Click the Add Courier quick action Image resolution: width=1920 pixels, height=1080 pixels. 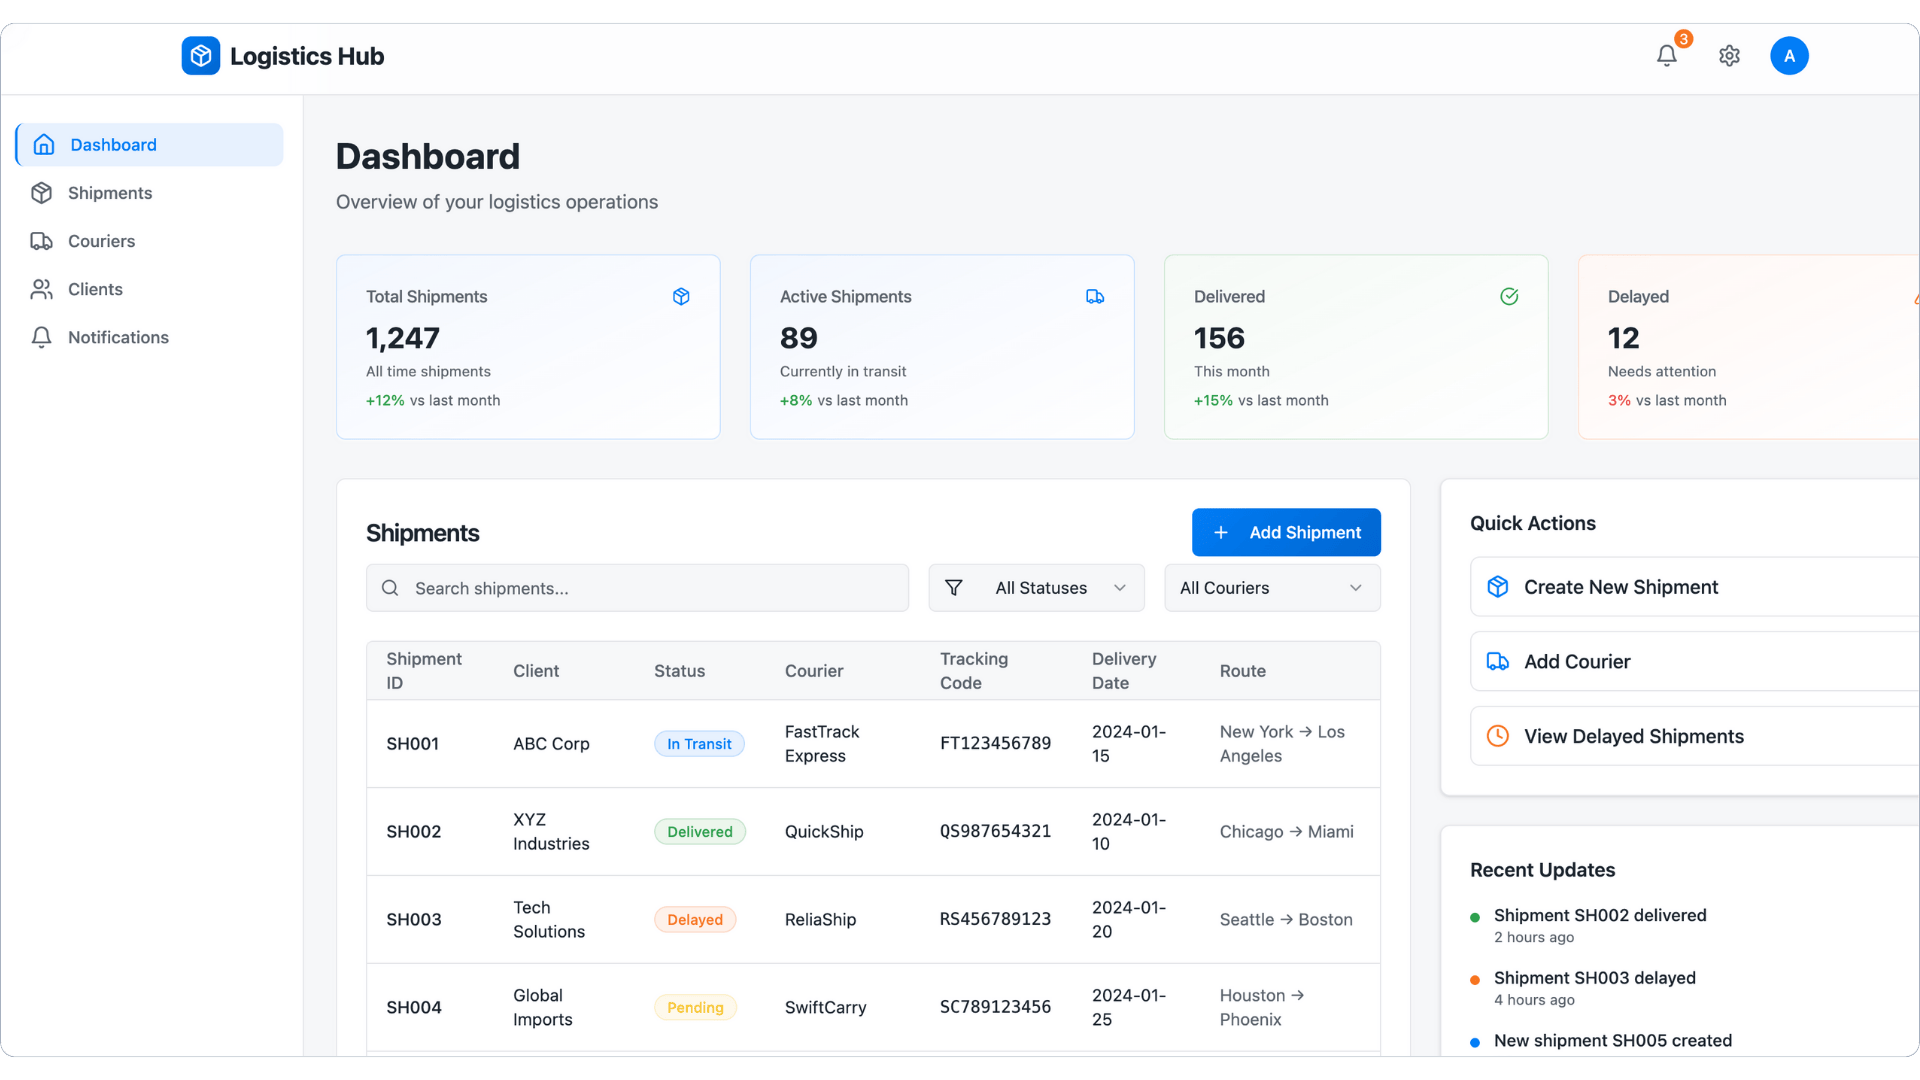coord(1577,662)
